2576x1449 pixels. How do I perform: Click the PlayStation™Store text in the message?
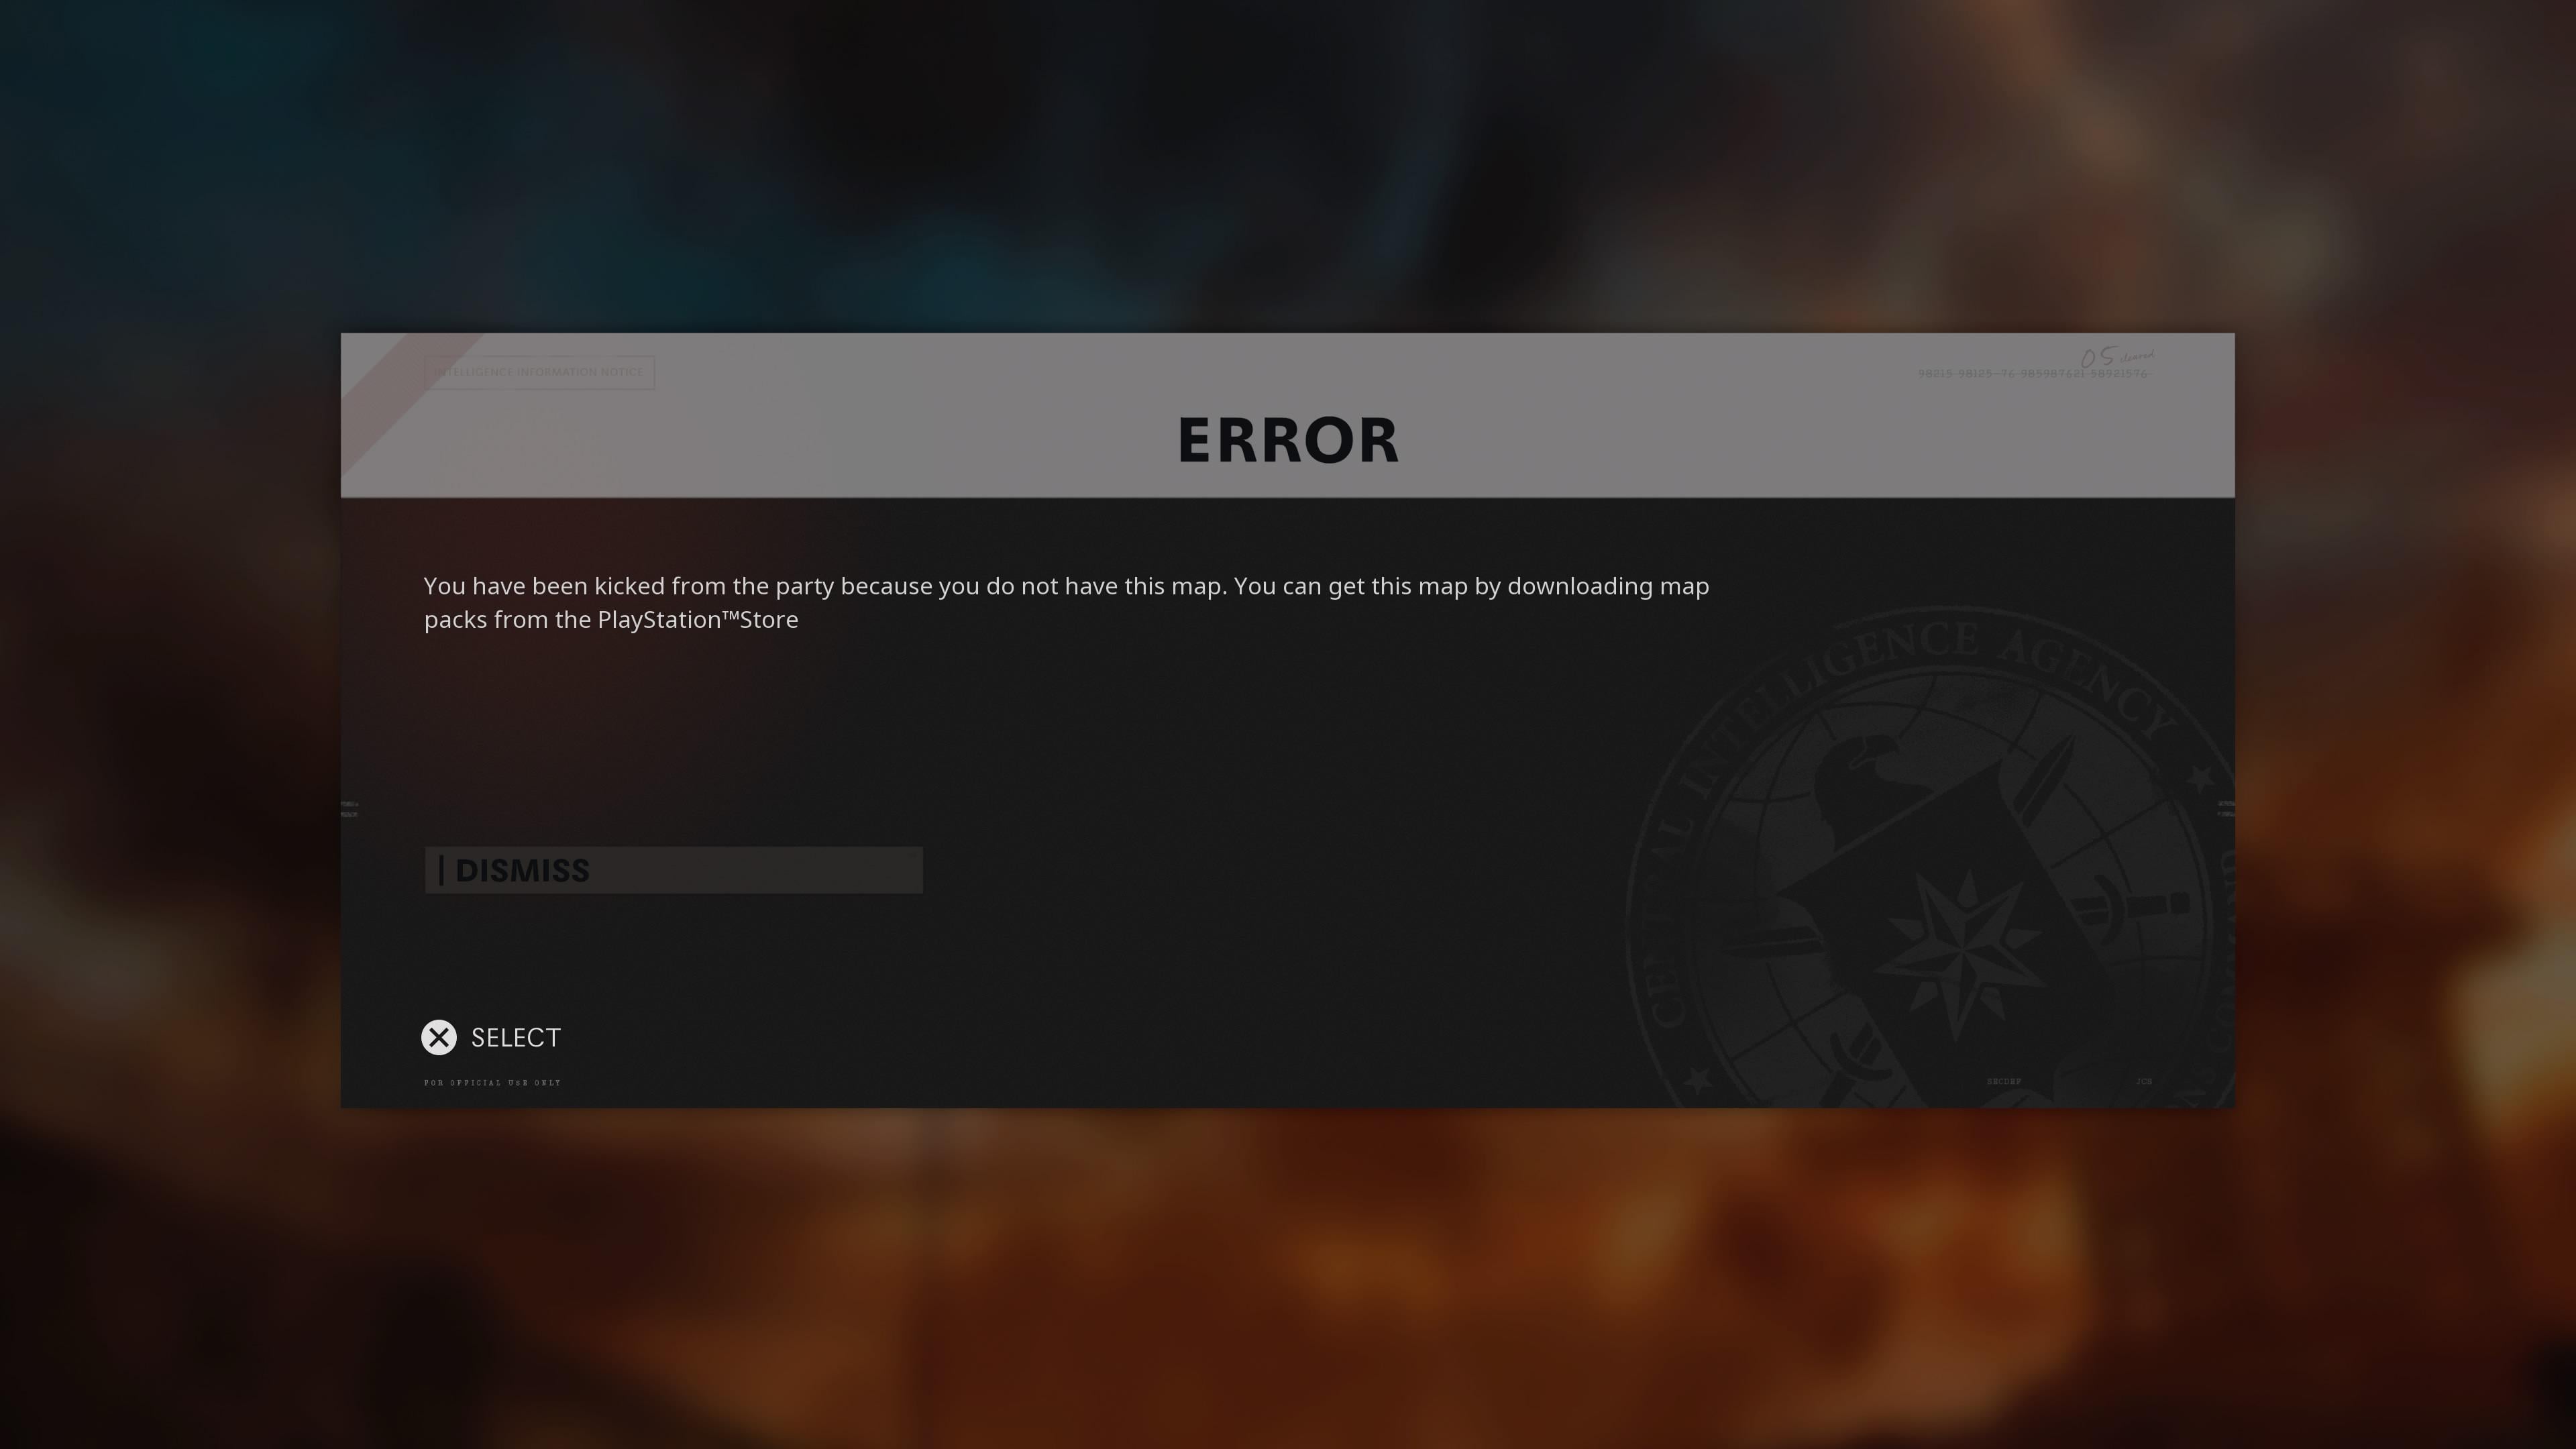(x=698, y=620)
